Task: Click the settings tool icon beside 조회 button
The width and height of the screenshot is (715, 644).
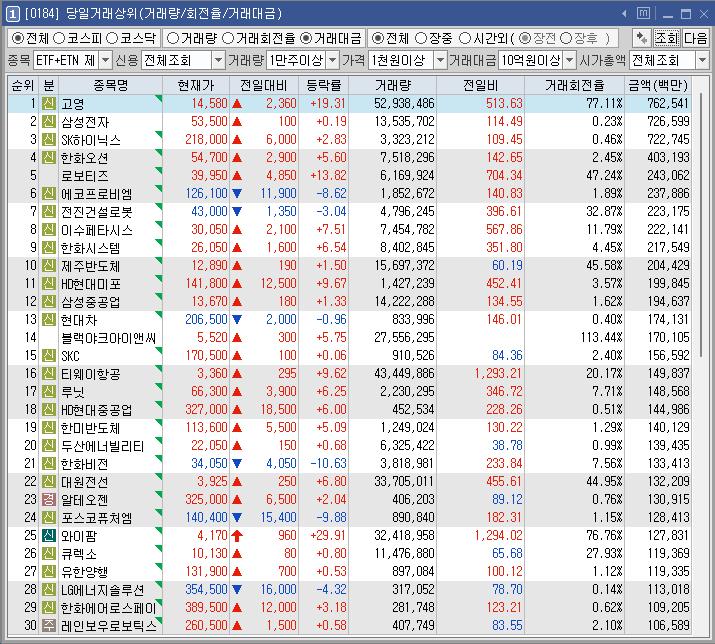Action: tap(642, 38)
